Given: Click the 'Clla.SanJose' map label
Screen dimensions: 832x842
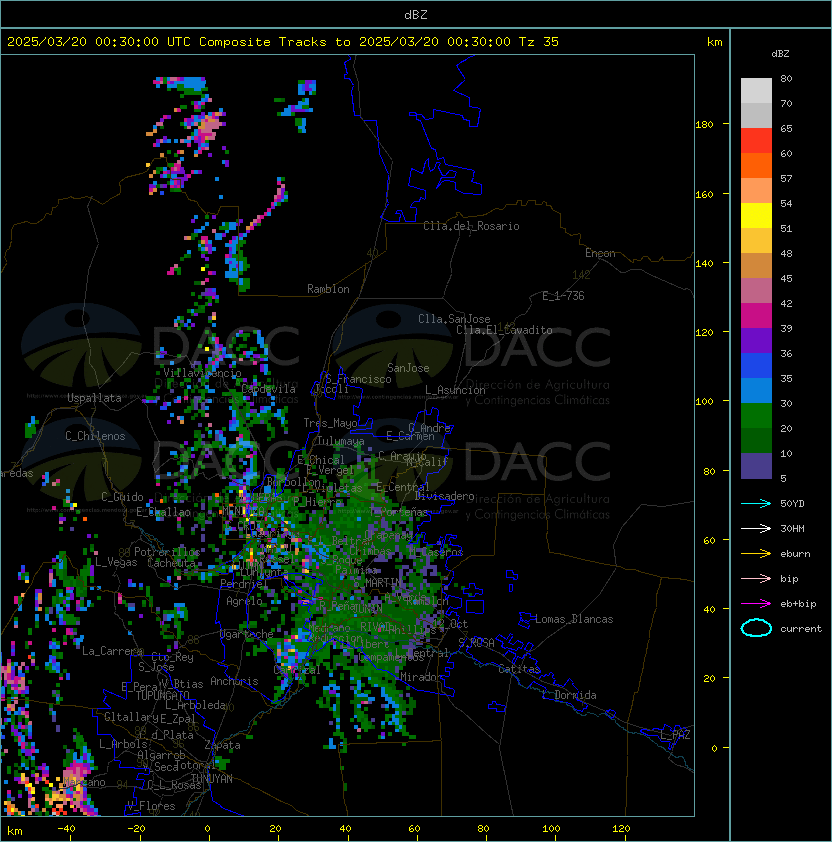Looking at the screenshot, I should click(454, 319).
